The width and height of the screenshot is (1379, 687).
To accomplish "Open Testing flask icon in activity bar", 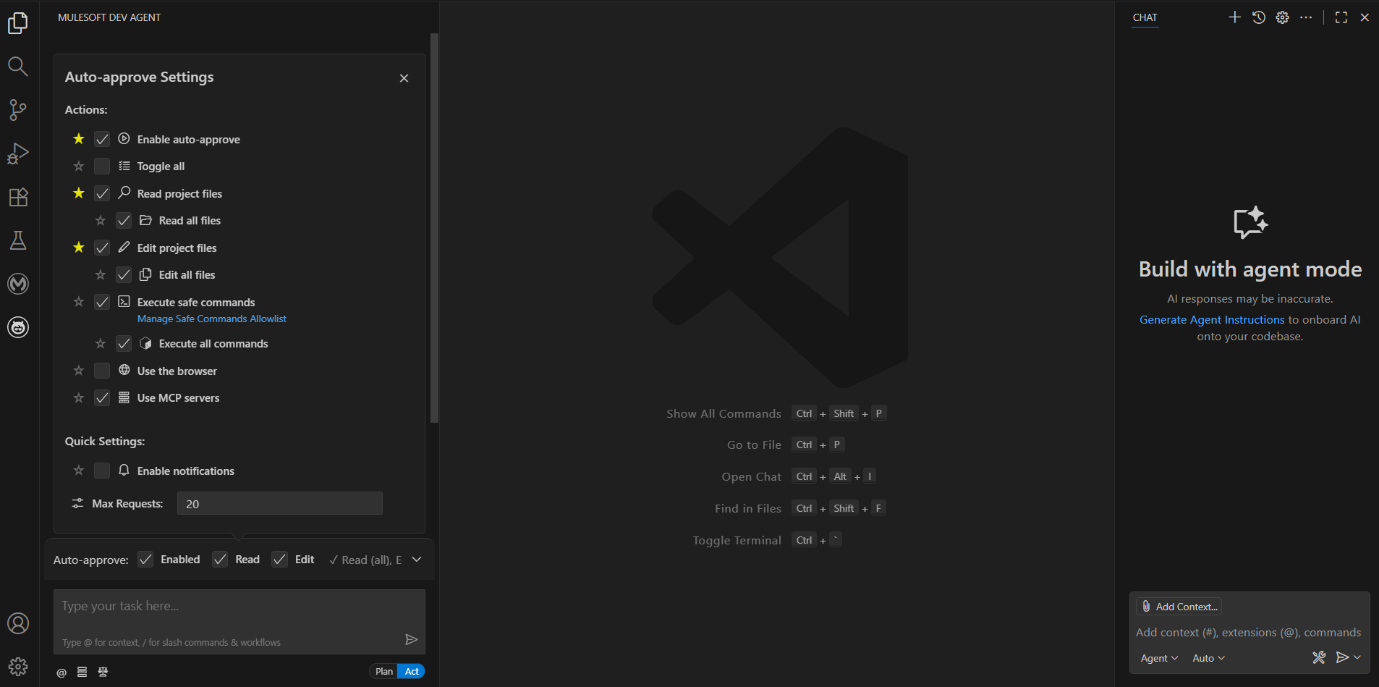I will point(18,240).
